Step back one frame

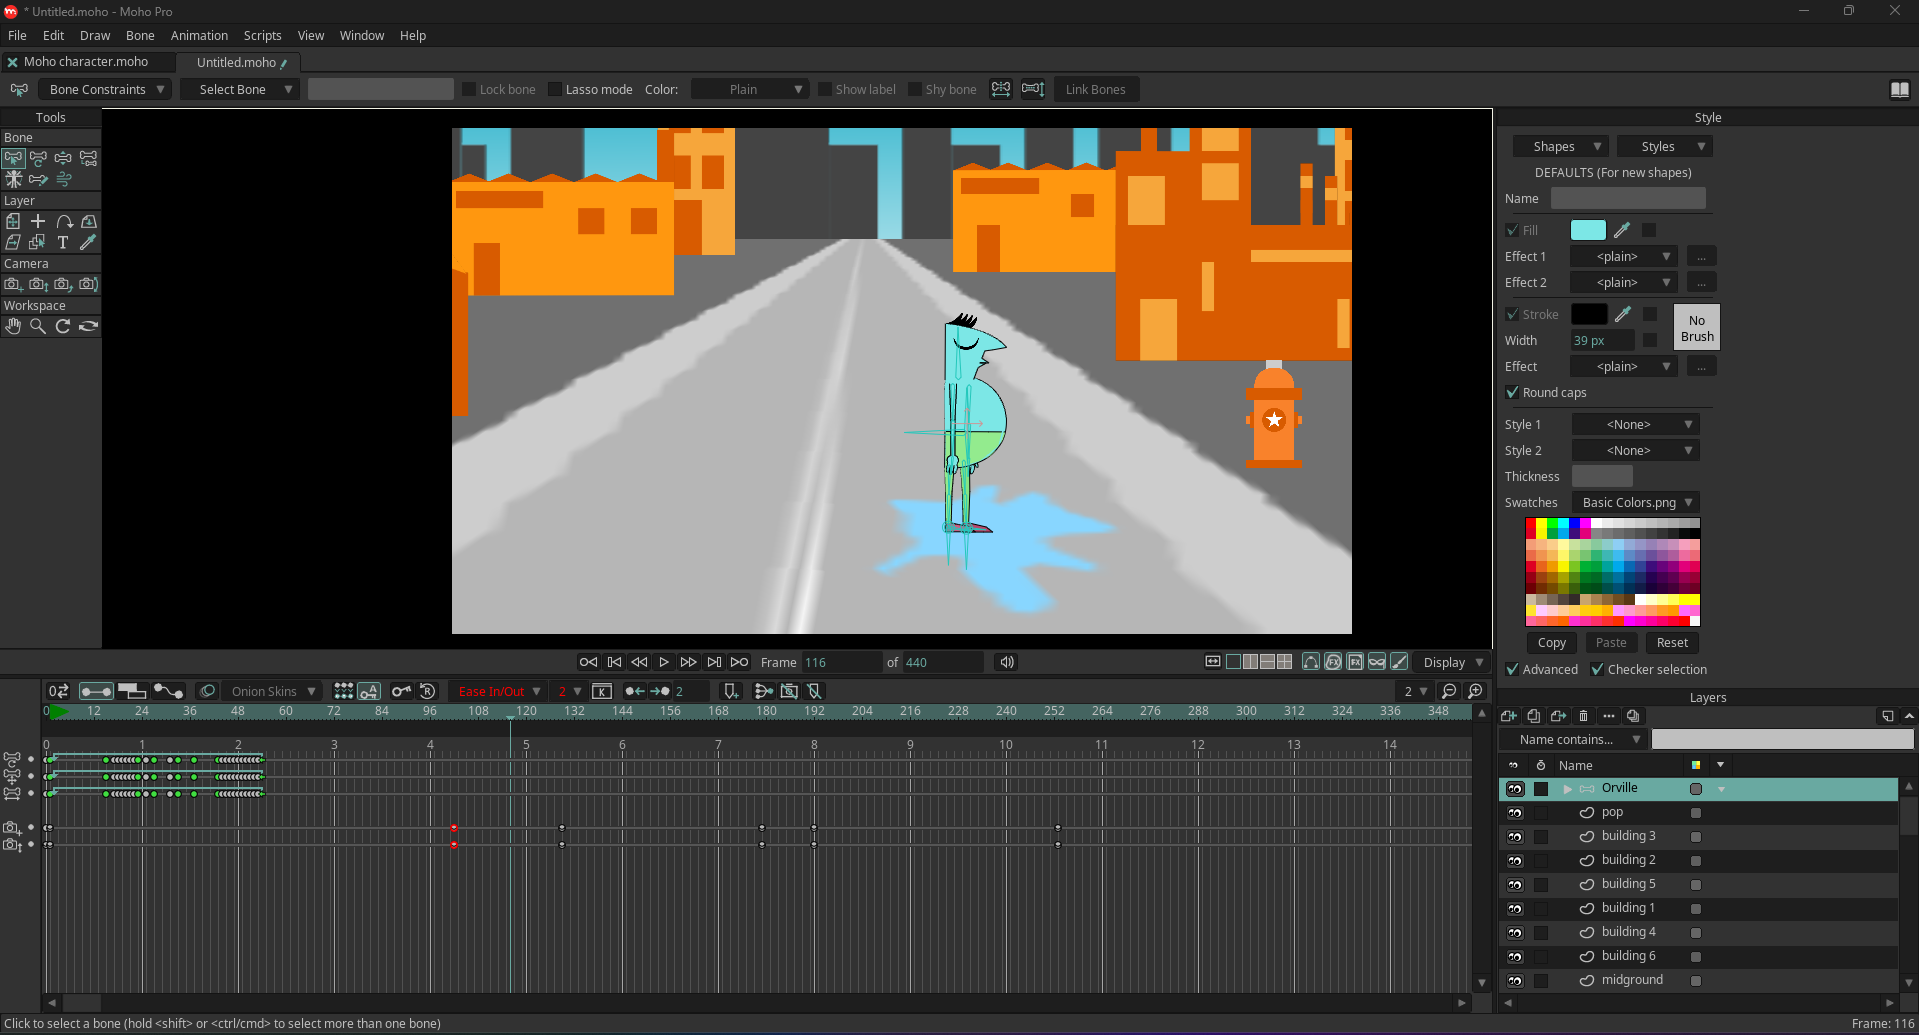tap(639, 662)
